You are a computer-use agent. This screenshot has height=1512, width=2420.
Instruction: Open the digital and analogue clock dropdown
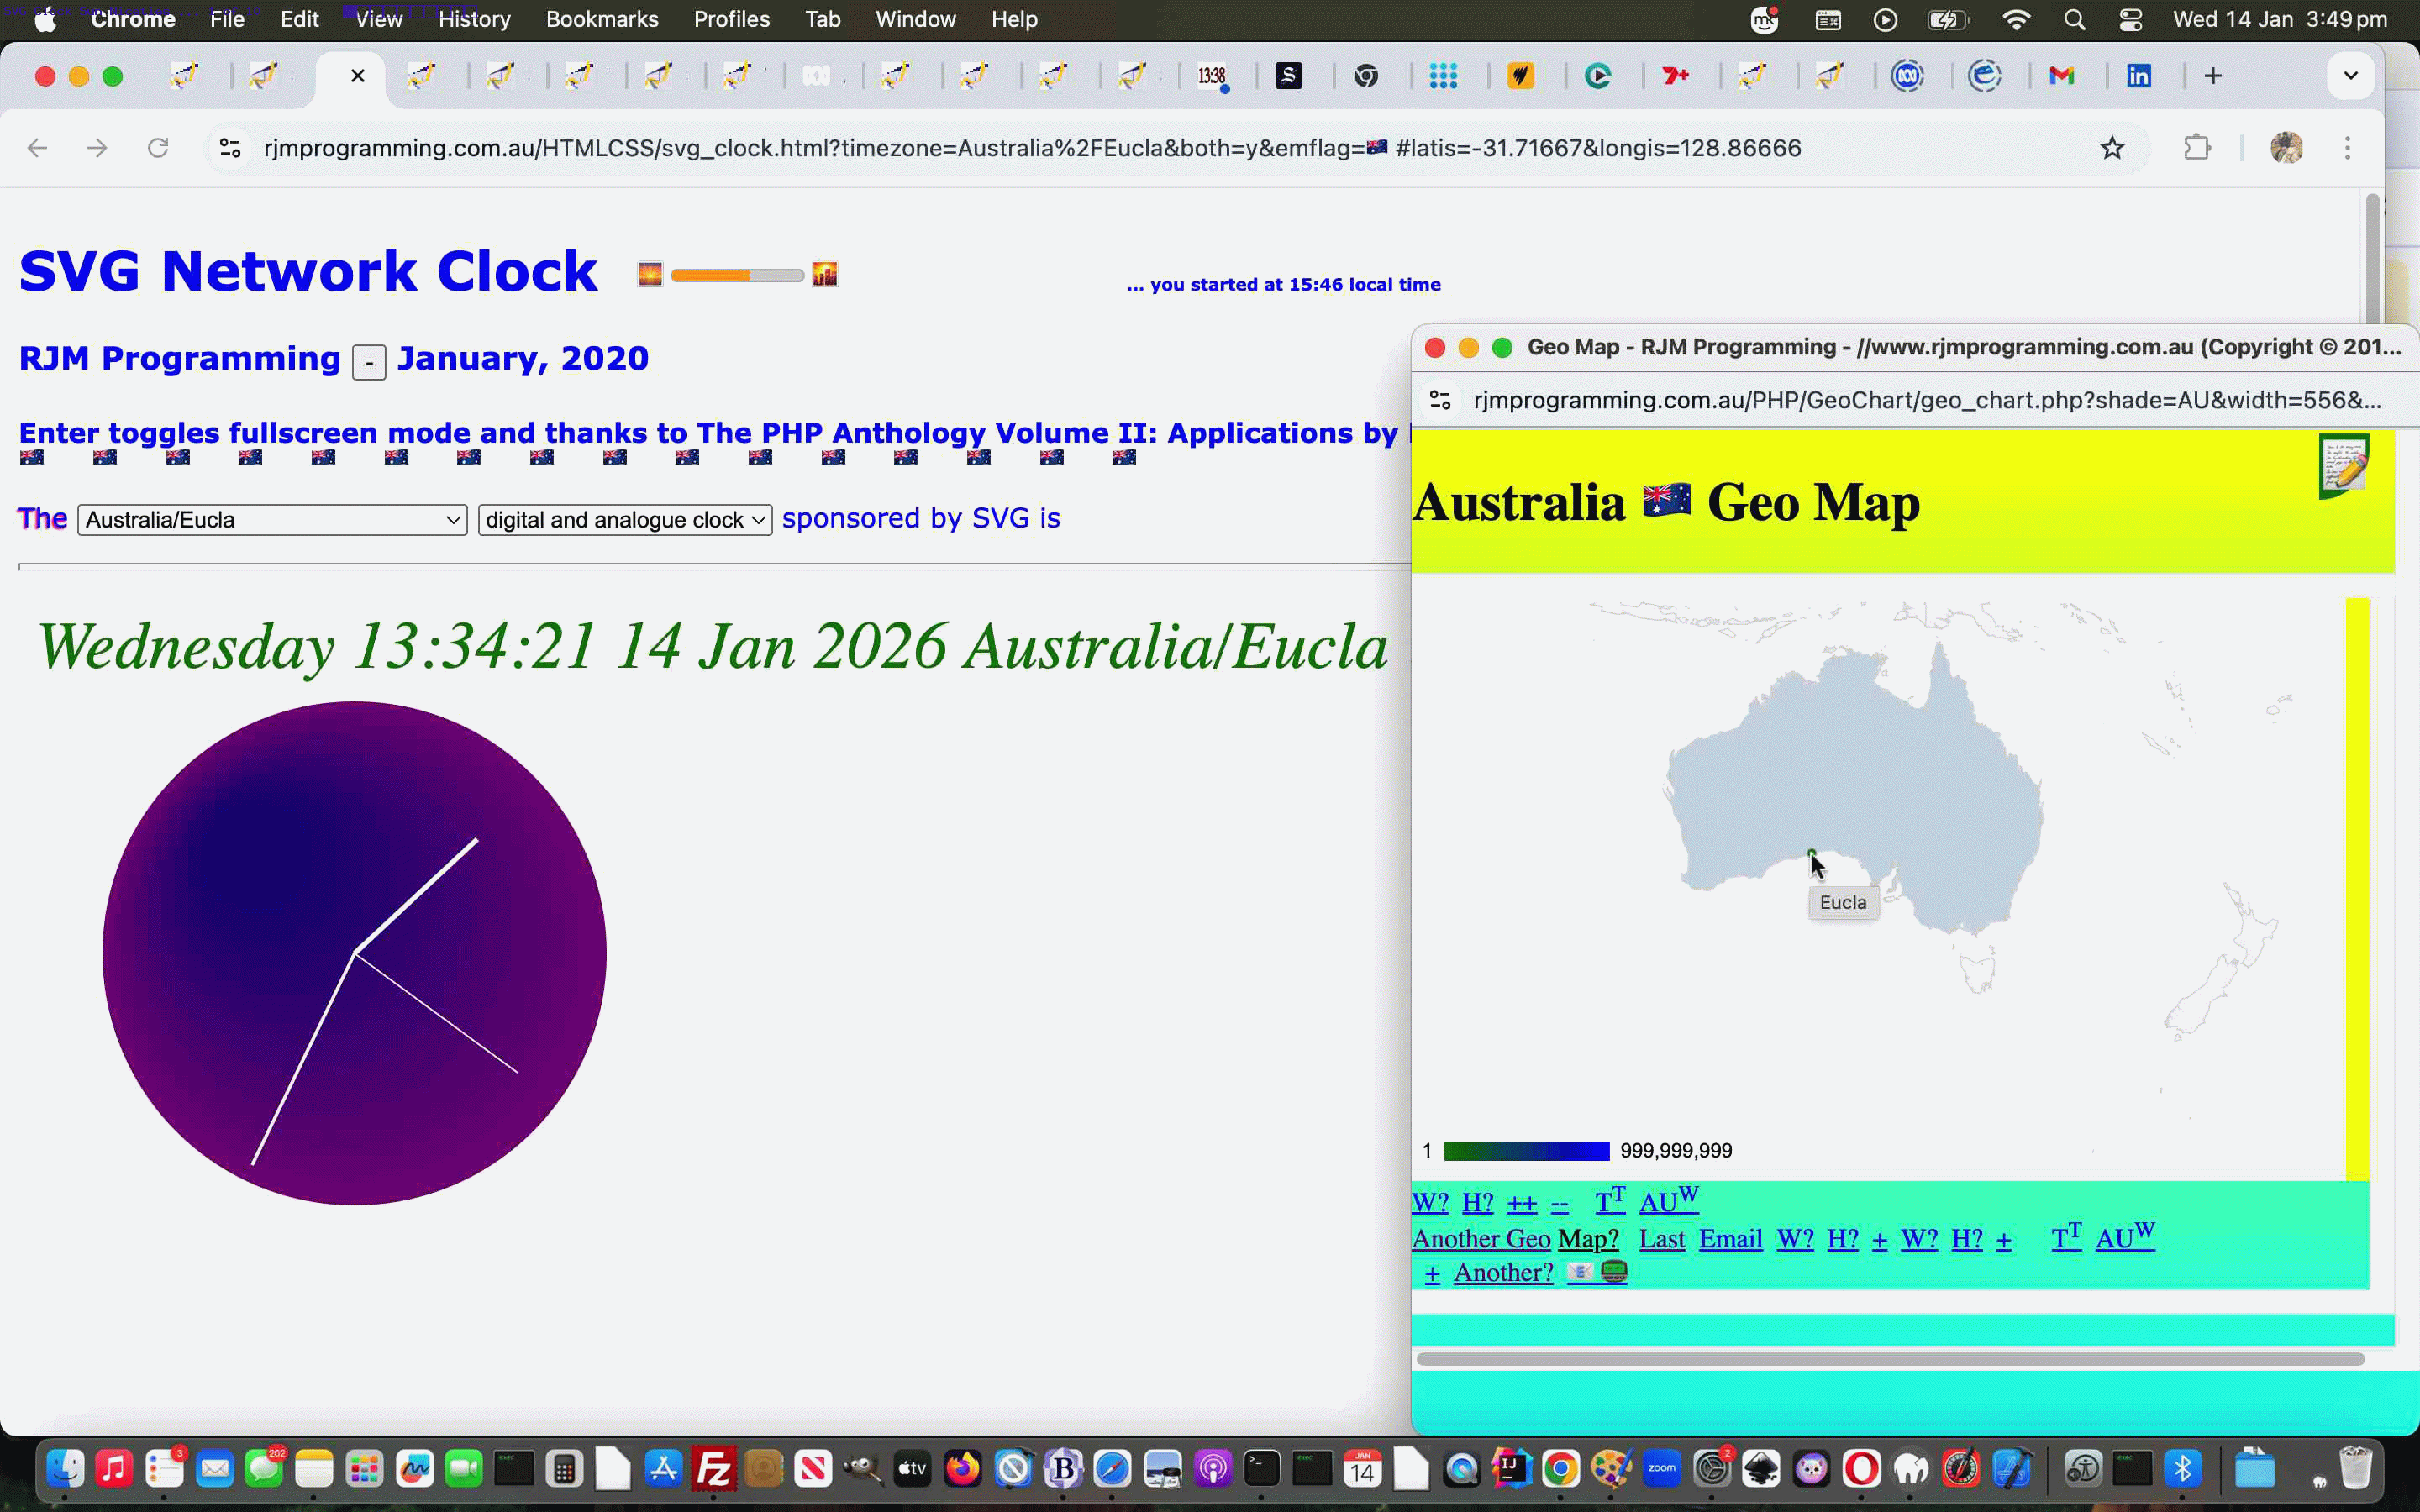click(x=623, y=519)
